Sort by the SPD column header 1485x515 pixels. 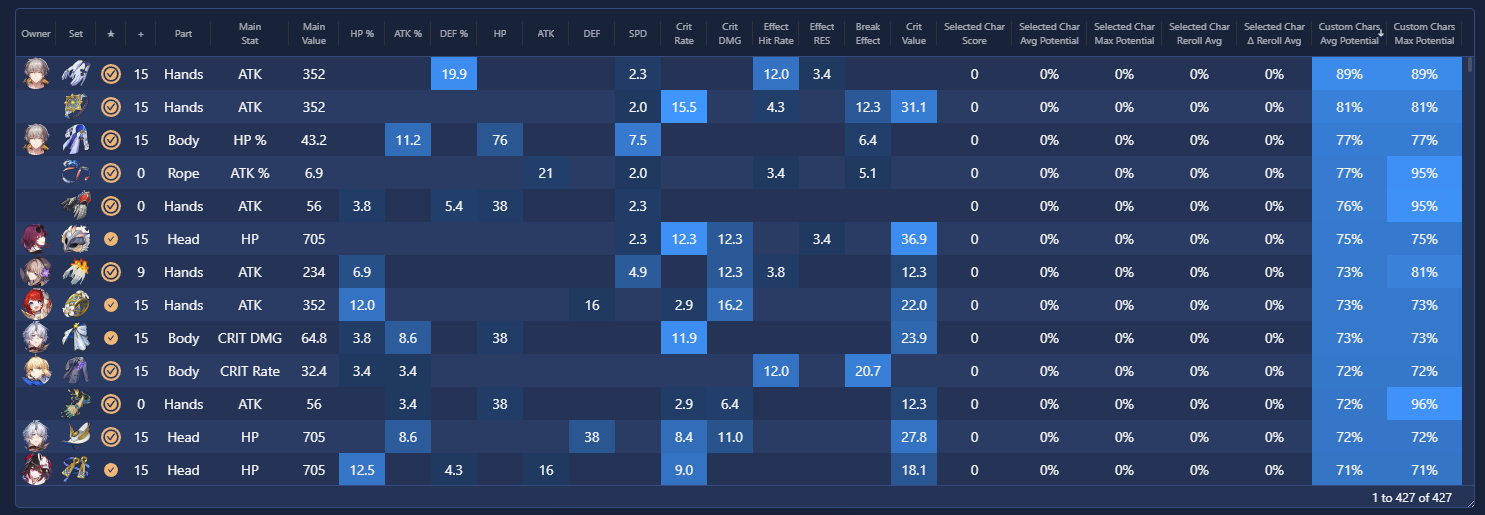(x=638, y=33)
